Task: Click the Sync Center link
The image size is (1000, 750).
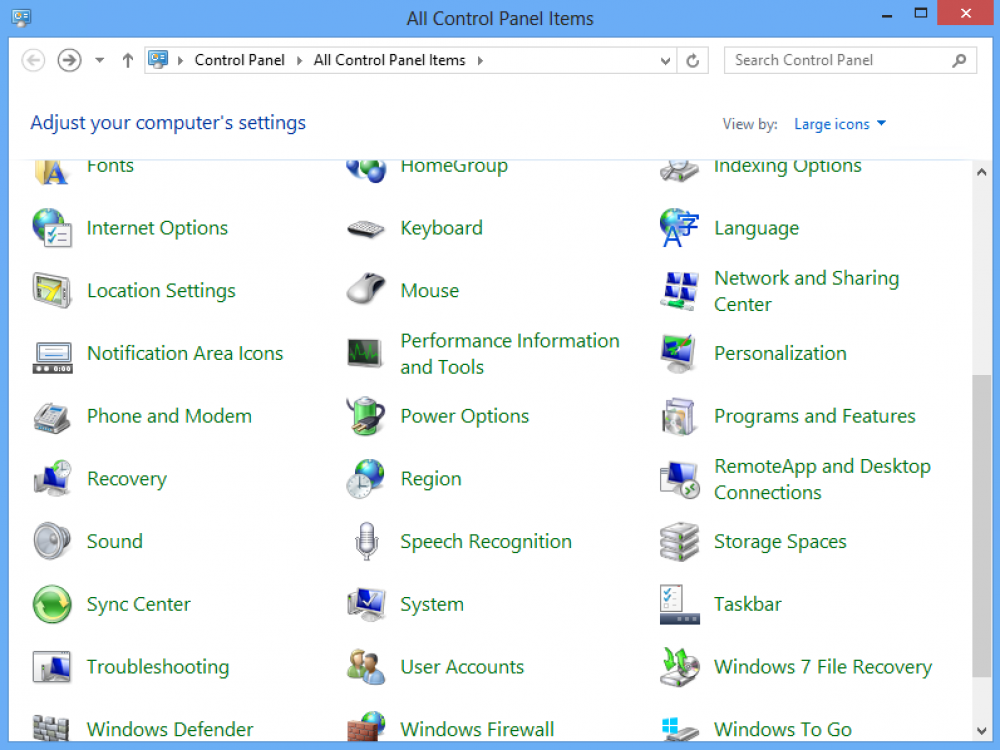Action: click(x=138, y=605)
